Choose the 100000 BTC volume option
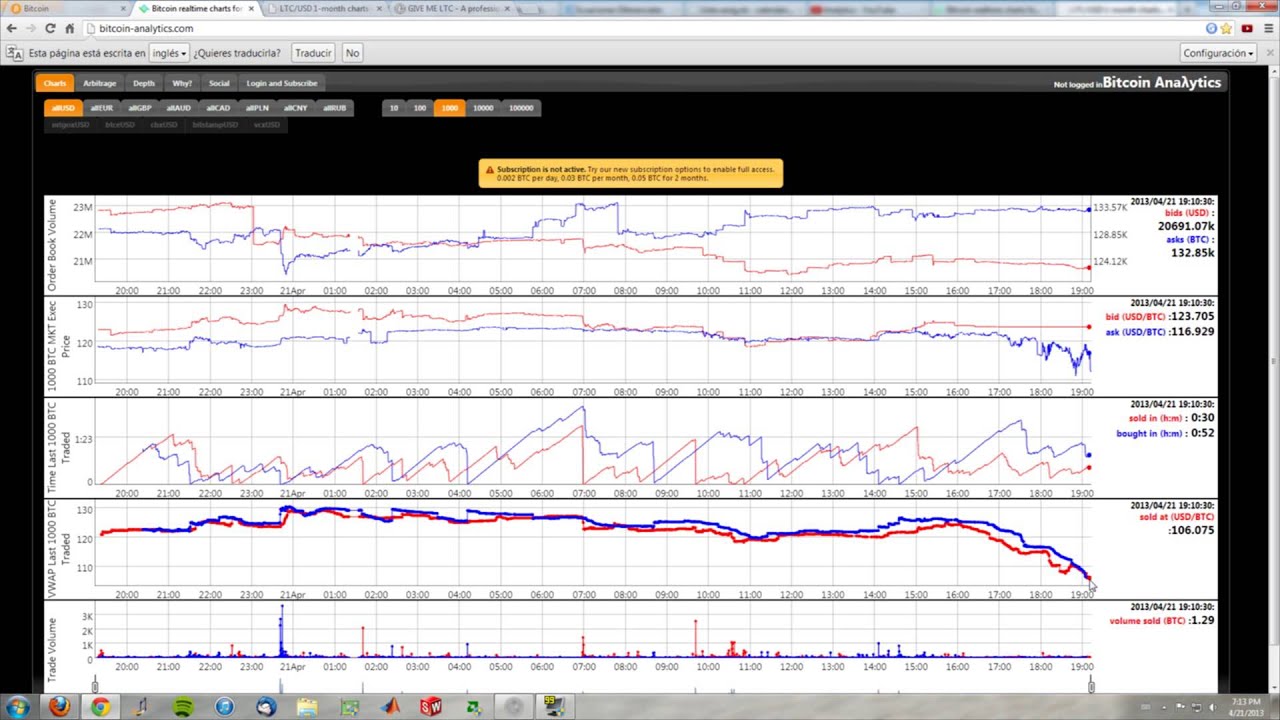The width and height of the screenshot is (1280, 720). coord(521,108)
